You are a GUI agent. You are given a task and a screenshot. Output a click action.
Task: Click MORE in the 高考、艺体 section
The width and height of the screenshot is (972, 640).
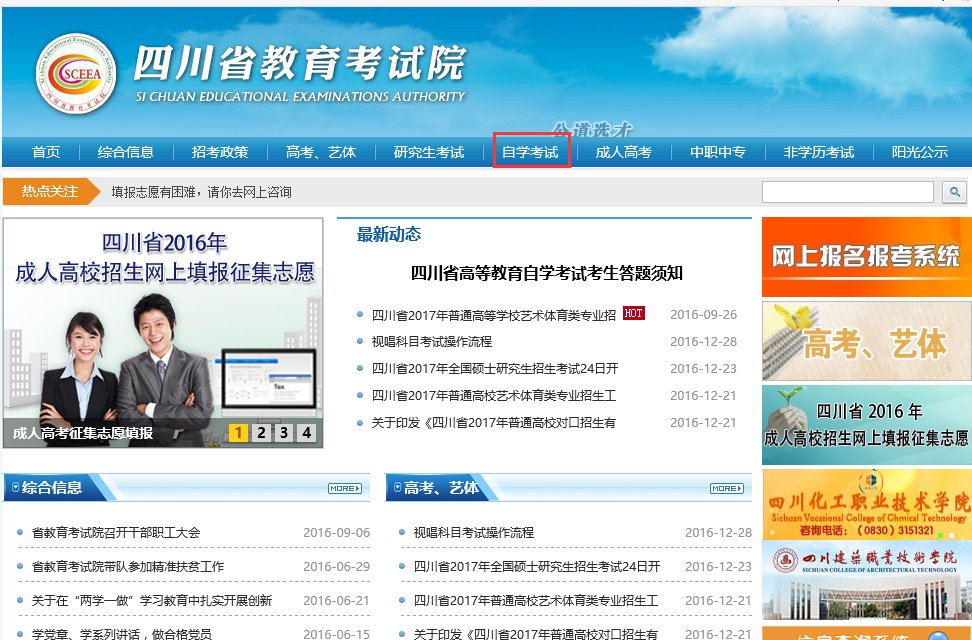click(x=727, y=488)
